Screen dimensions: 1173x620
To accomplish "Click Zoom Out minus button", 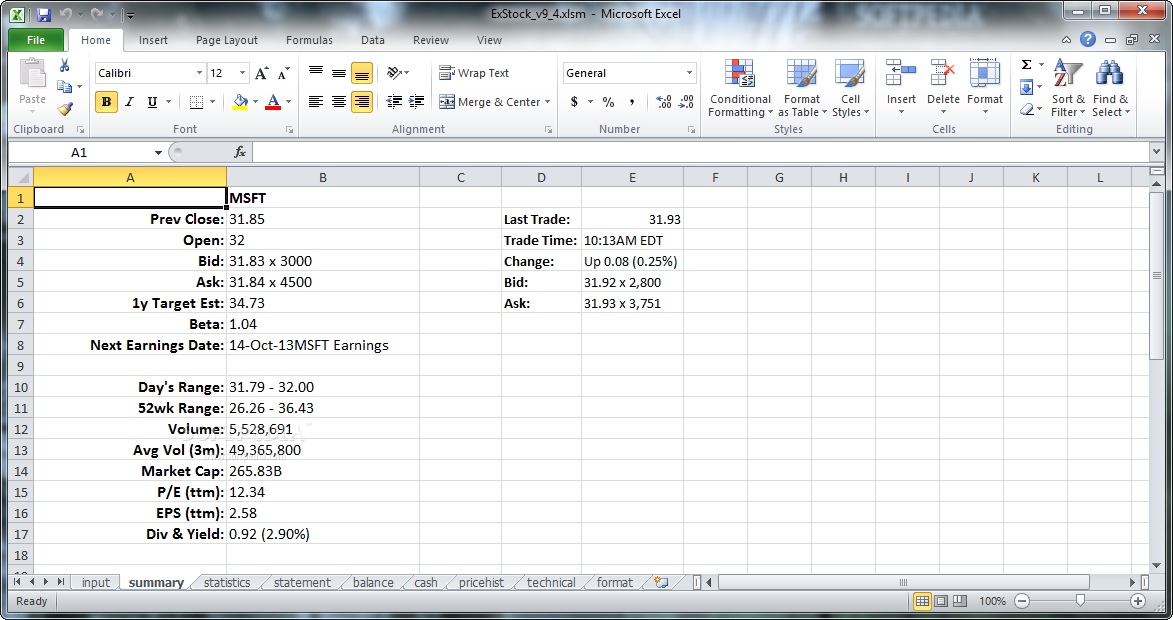I will coord(1023,601).
